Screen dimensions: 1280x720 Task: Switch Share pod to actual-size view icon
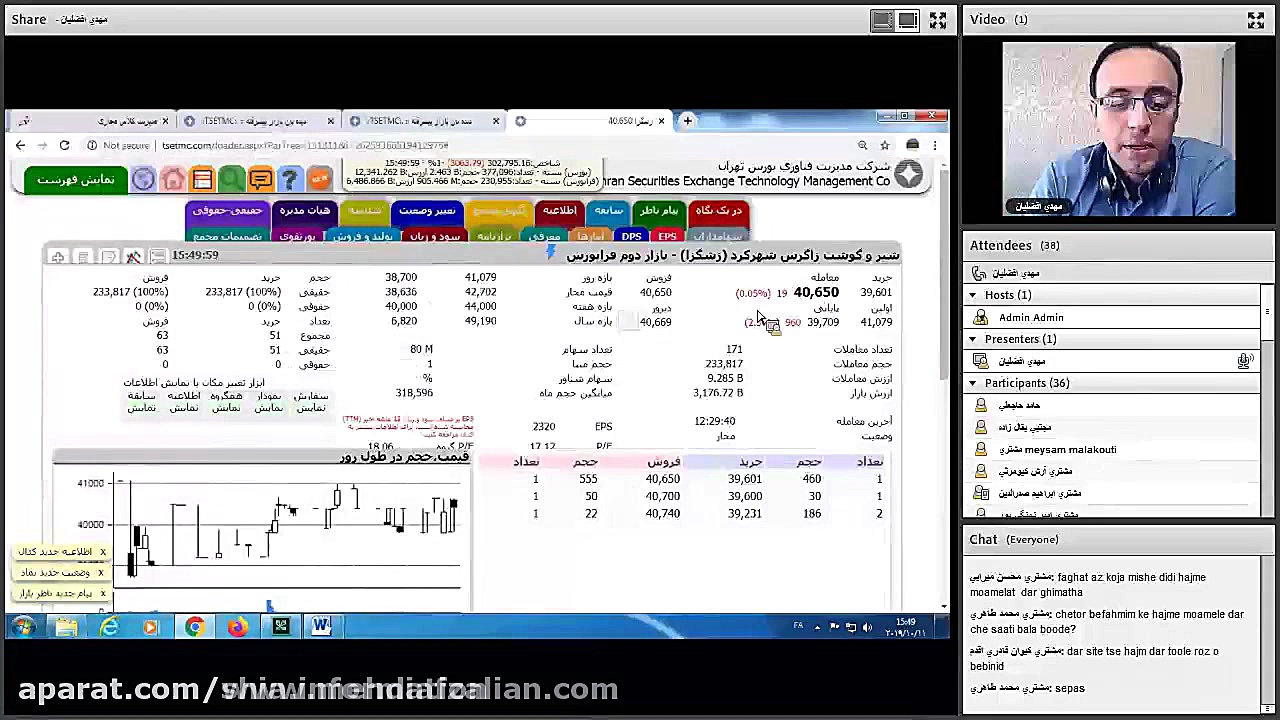(908, 19)
